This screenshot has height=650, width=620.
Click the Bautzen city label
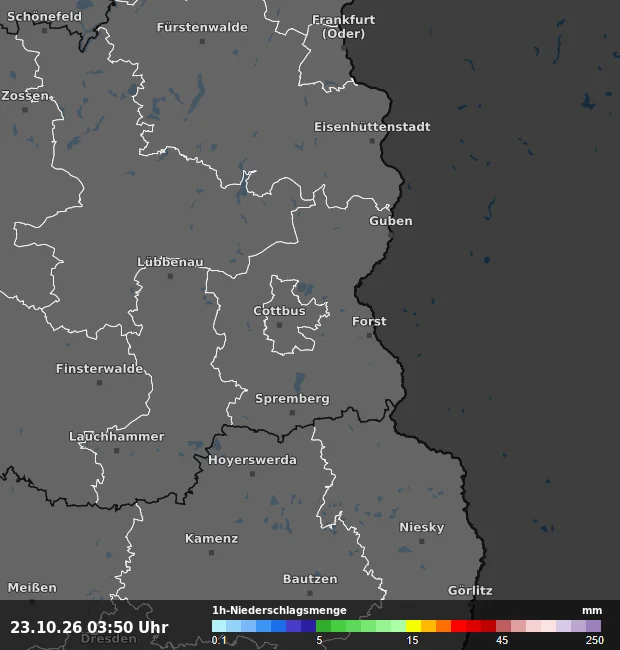coord(310,579)
